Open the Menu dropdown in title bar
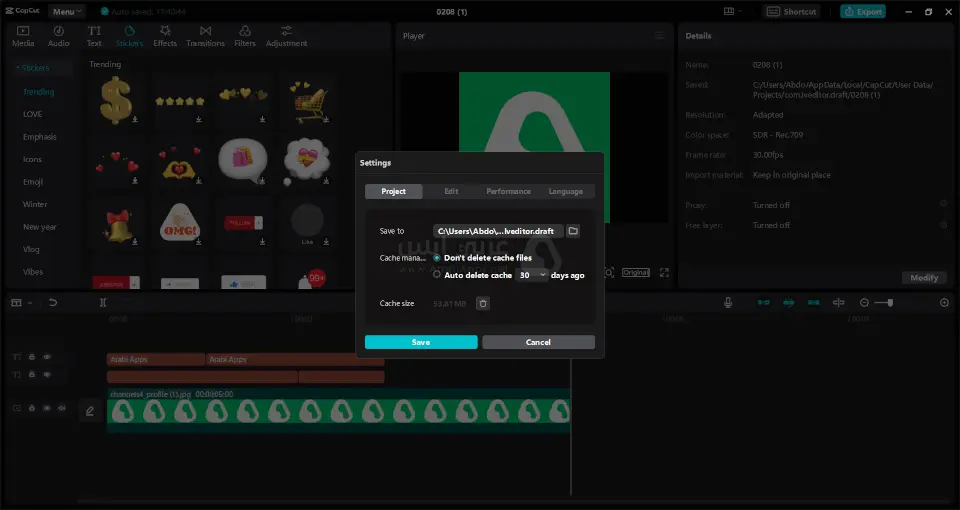The width and height of the screenshot is (960, 510). 67,12
